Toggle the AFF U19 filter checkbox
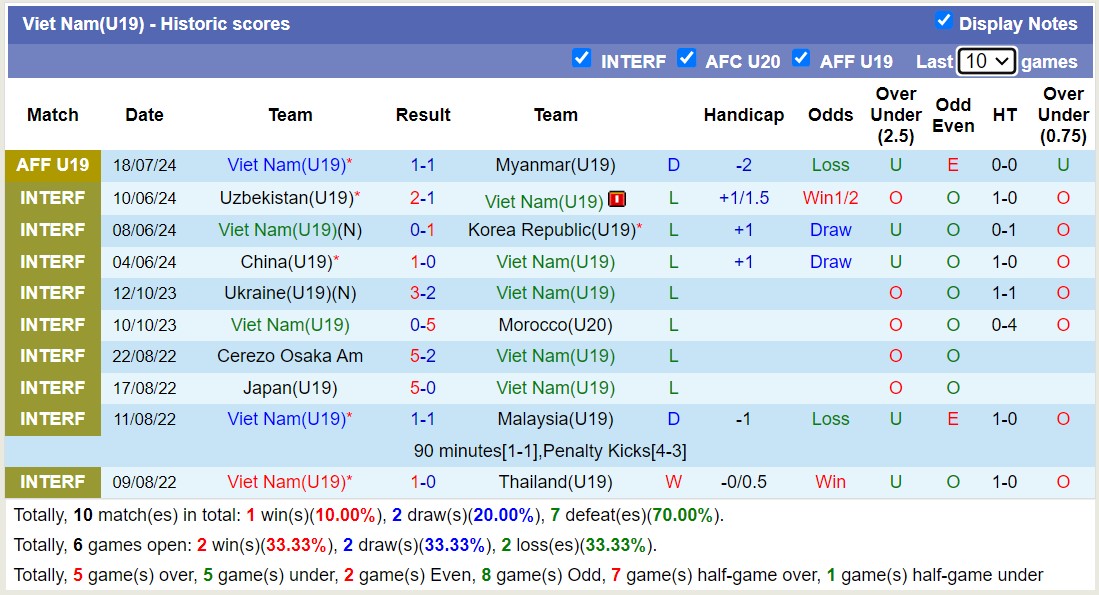Image resolution: width=1099 pixels, height=595 pixels. click(800, 58)
